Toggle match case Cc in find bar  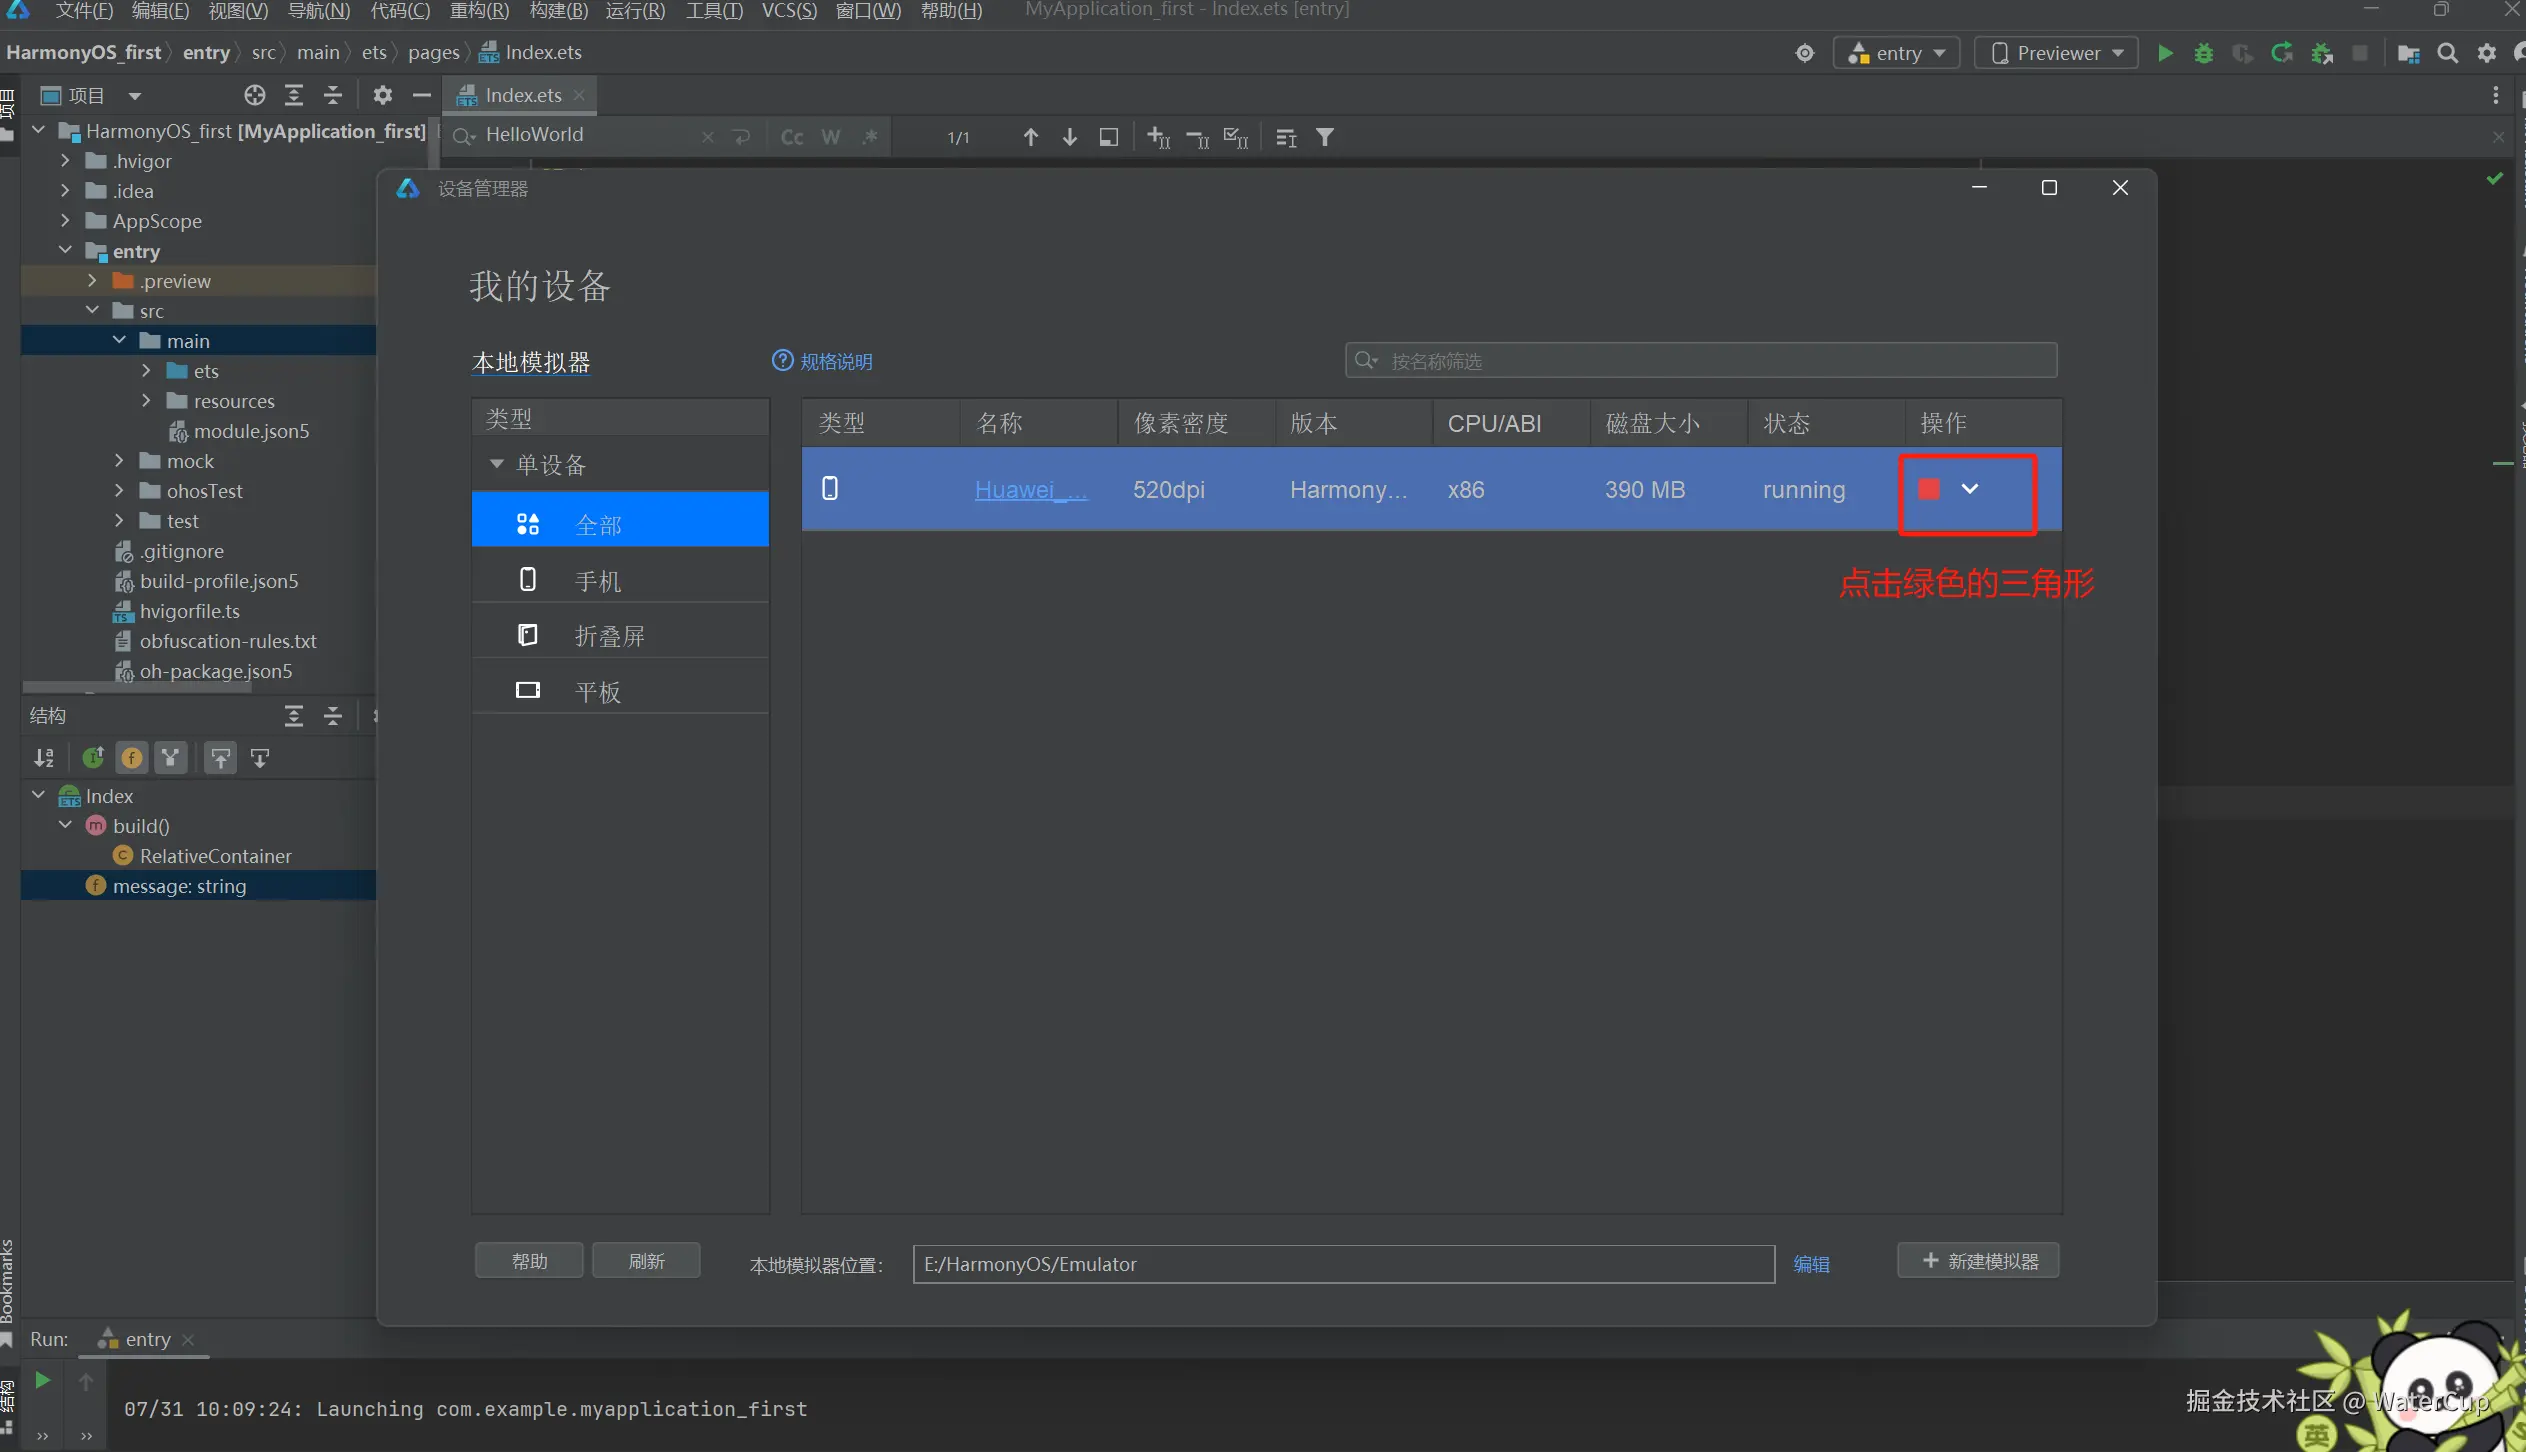[792, 137]
